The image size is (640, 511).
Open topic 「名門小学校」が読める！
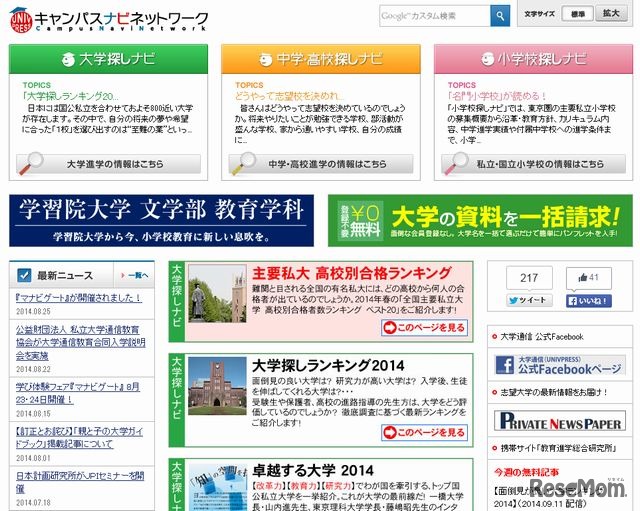[497, 96]
